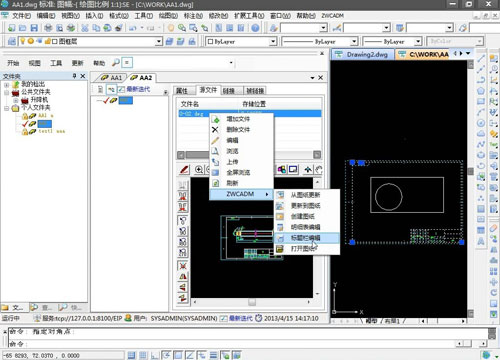This screenshot has height=360, width=500.
Task: Open the ByLayer linetype dropdown
Action: point(354,41)
